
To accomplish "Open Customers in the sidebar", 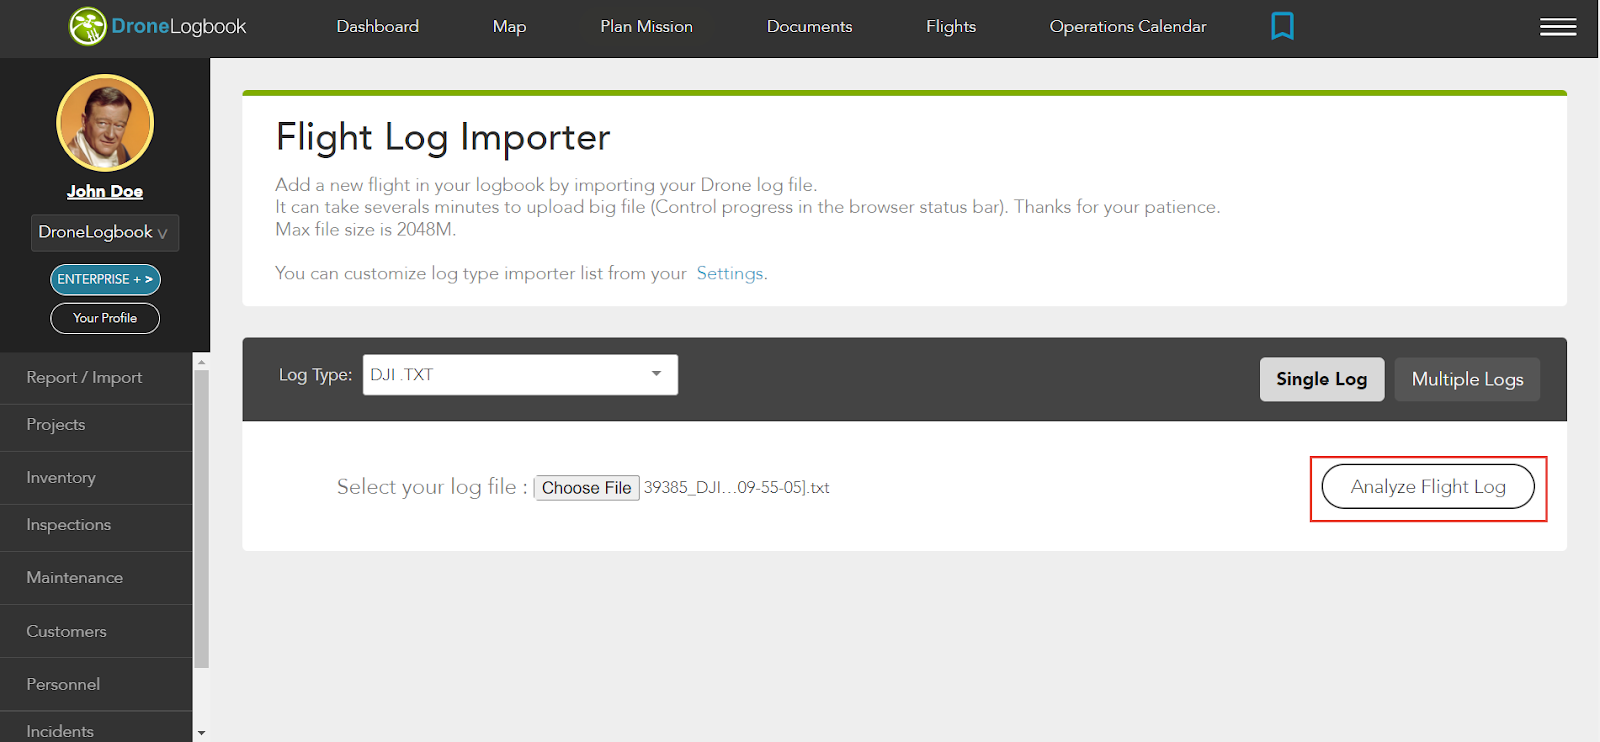I will pyautogui.click(x=96, y=631).
